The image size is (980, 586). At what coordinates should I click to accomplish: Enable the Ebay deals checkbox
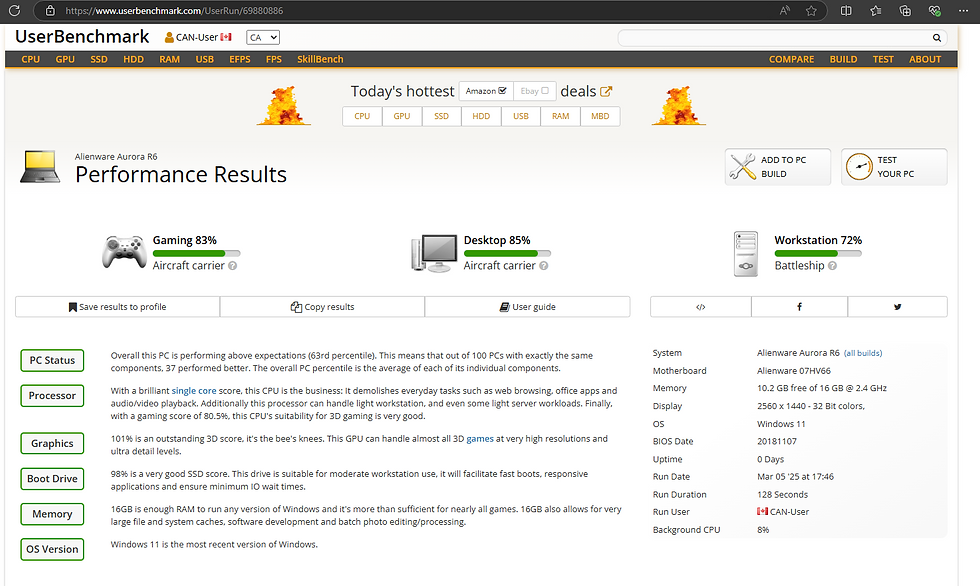[545, 91]
